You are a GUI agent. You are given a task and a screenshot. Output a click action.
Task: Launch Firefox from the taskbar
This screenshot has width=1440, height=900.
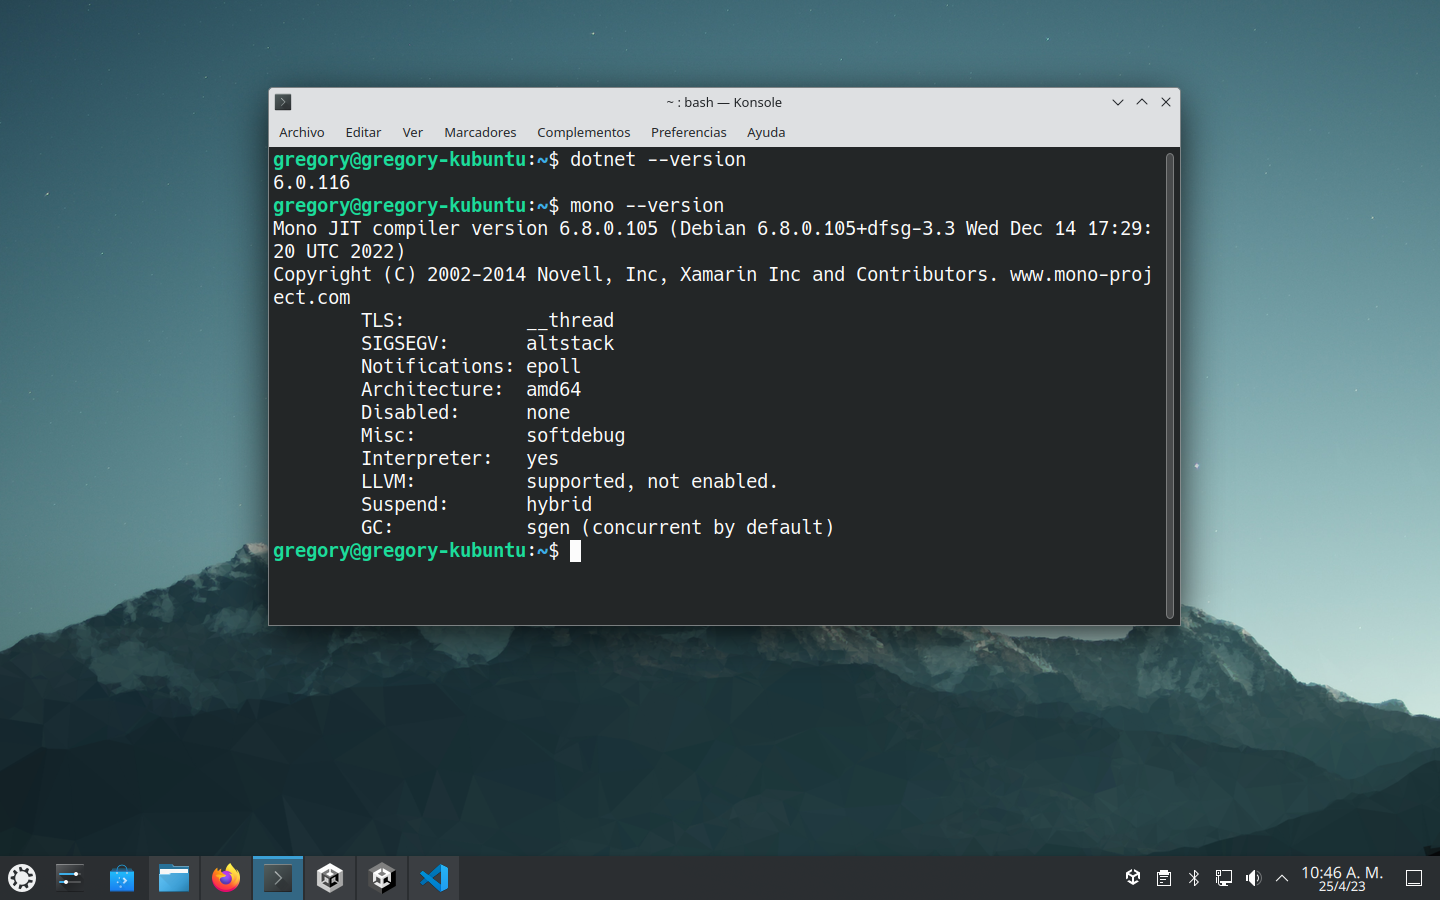pyautogui.click(x=226, y=878)
